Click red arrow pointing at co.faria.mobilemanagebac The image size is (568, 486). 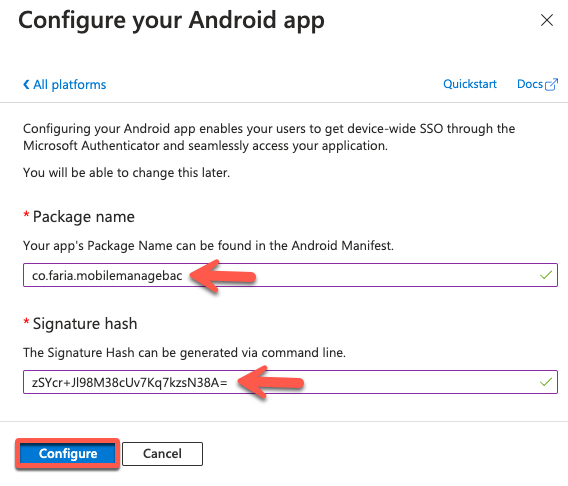click(x=223, y=276)
